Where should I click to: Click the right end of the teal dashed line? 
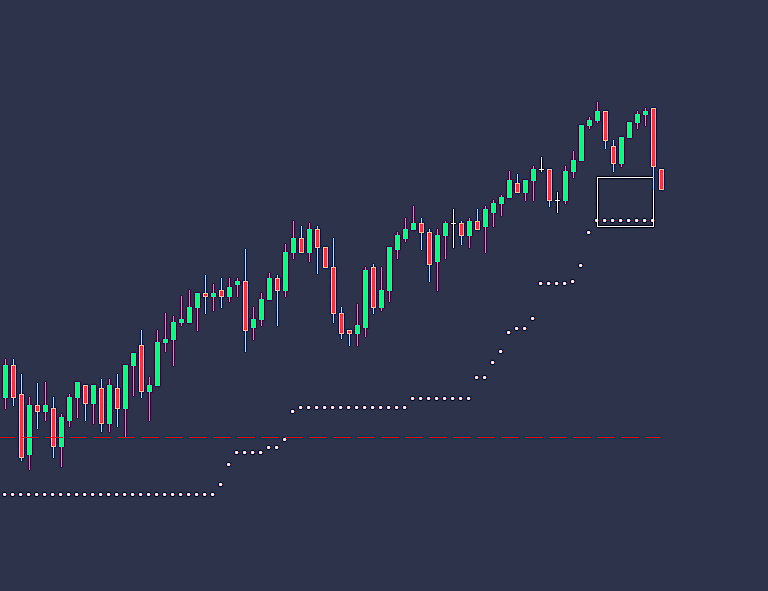659,437
